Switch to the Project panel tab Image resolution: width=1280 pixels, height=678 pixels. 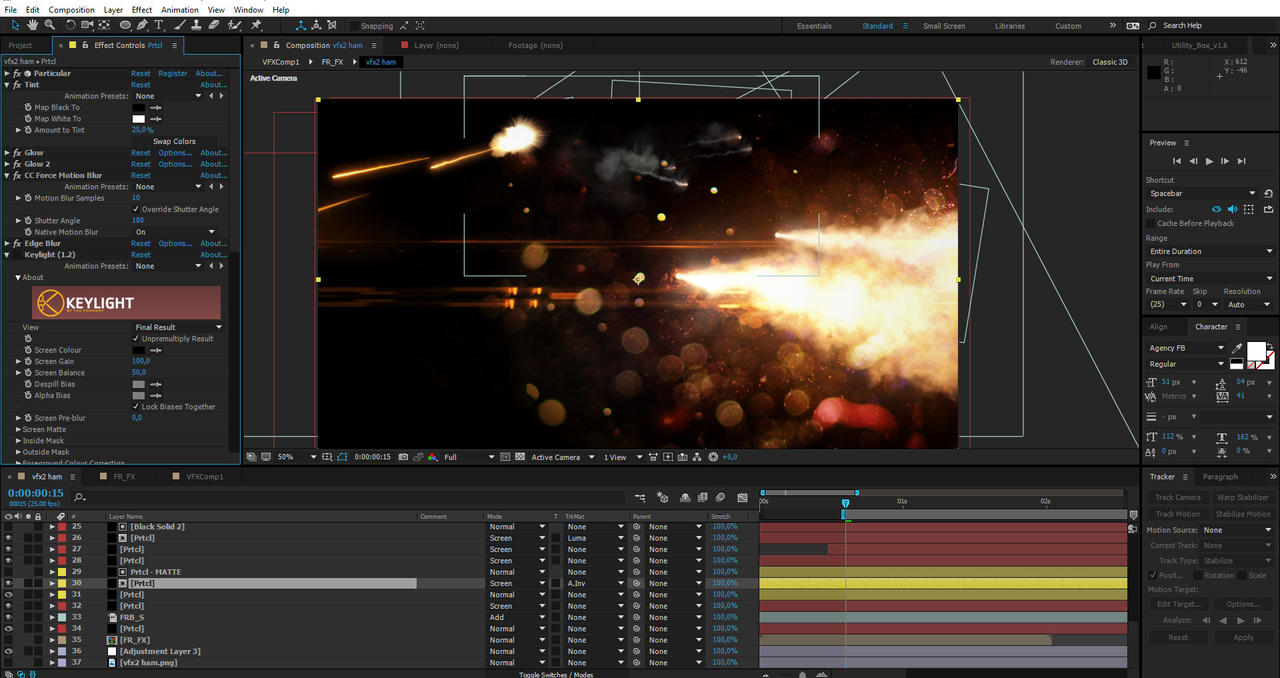[x=20, y=45]
